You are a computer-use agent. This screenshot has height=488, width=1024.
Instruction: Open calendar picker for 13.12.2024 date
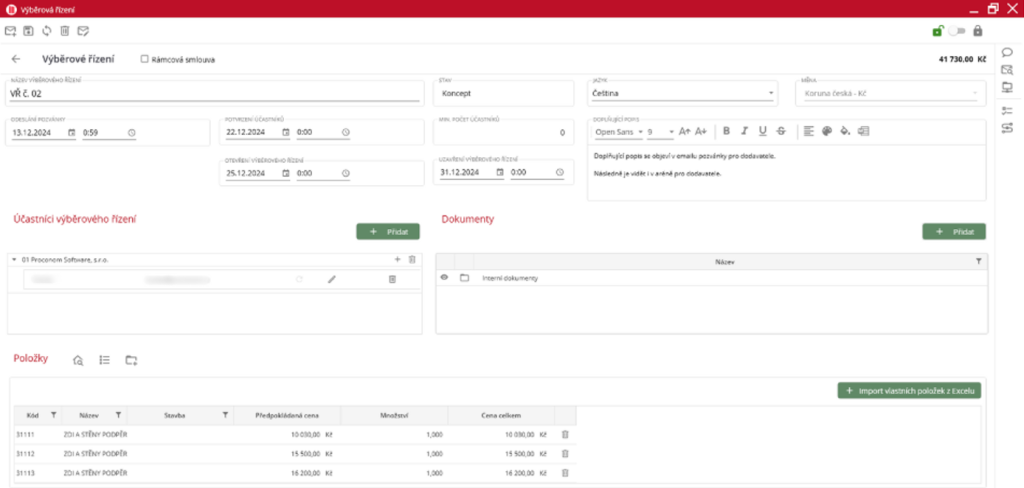tap(71, 132)
